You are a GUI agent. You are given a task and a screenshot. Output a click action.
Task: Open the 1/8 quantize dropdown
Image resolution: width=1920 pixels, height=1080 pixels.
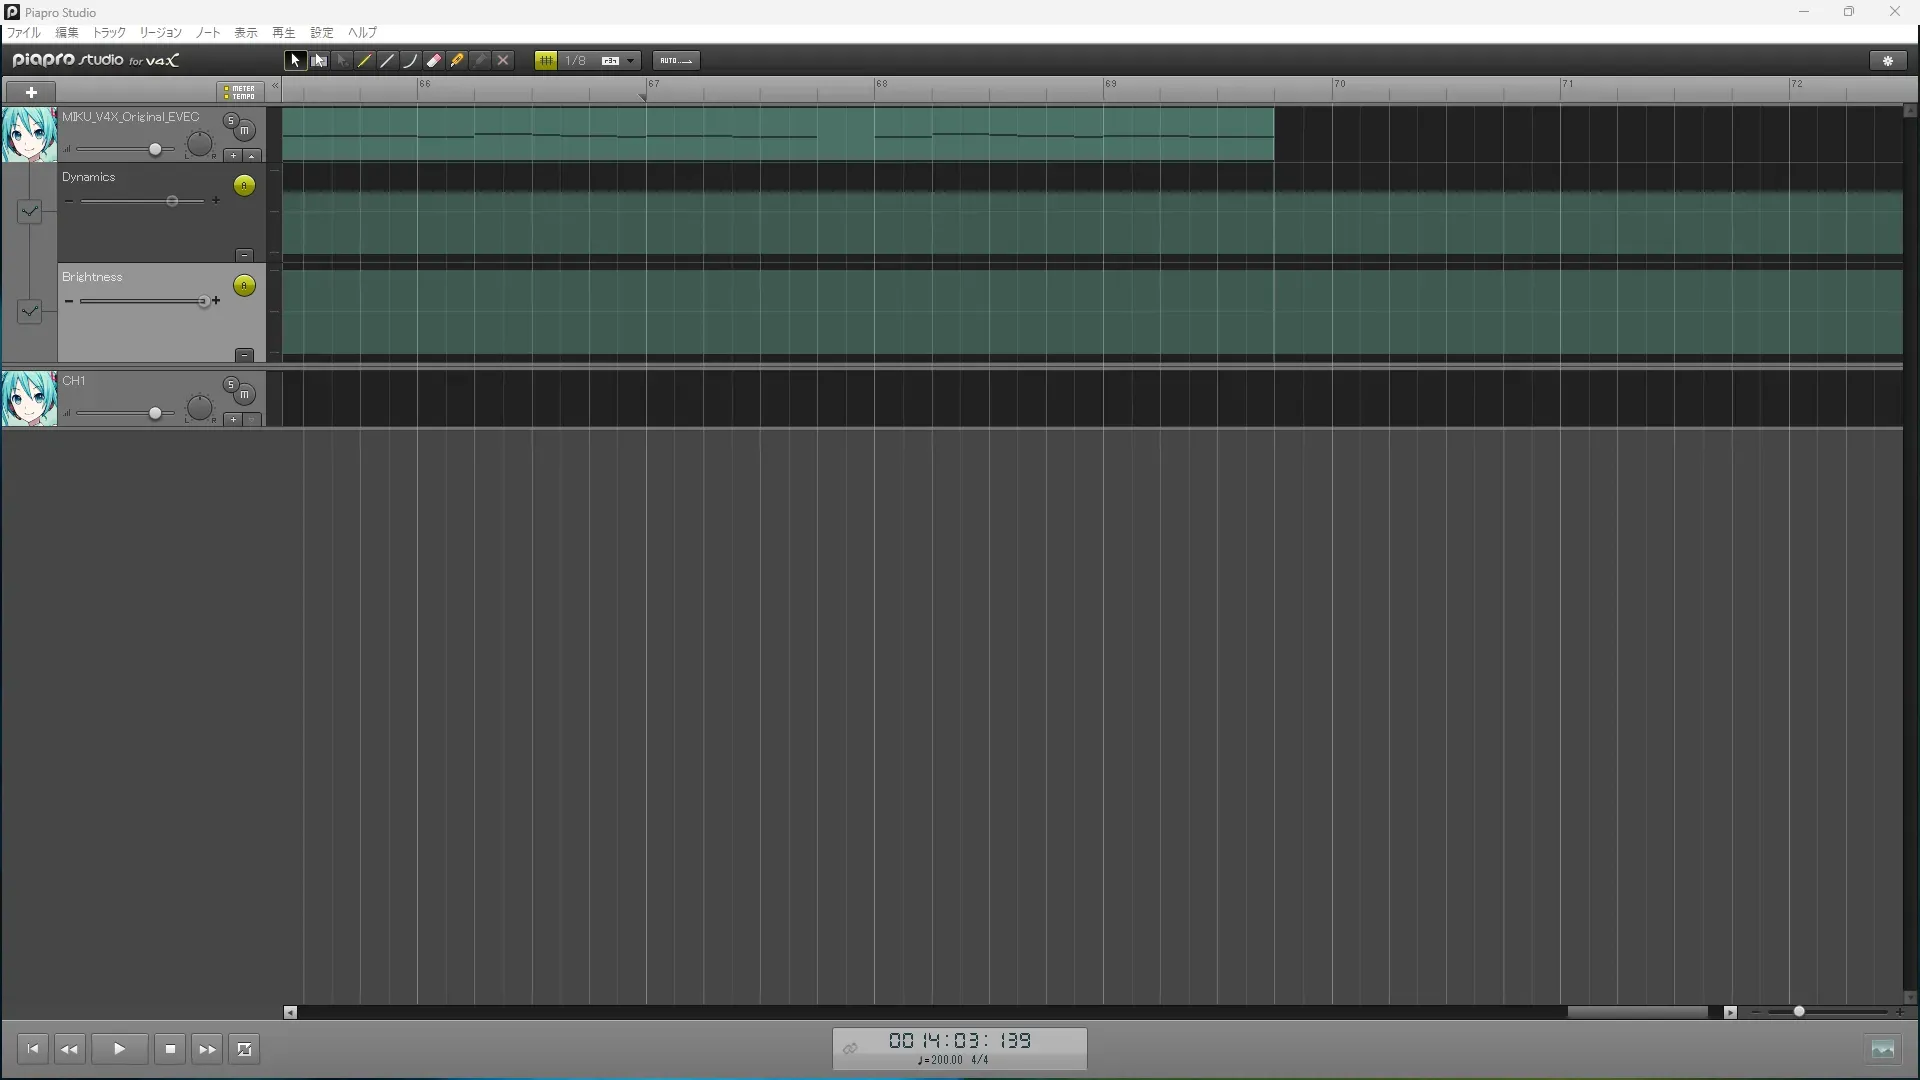(630, 61)
